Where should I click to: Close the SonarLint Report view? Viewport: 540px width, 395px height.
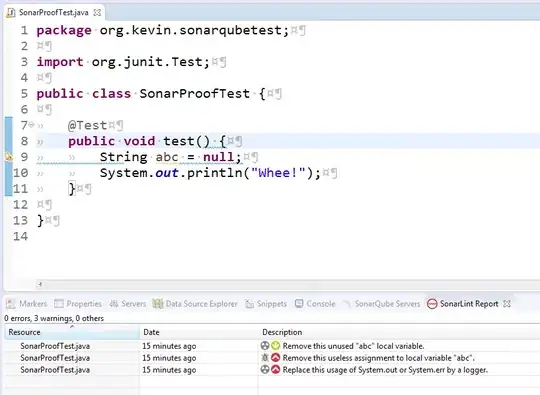click(507, 304)
